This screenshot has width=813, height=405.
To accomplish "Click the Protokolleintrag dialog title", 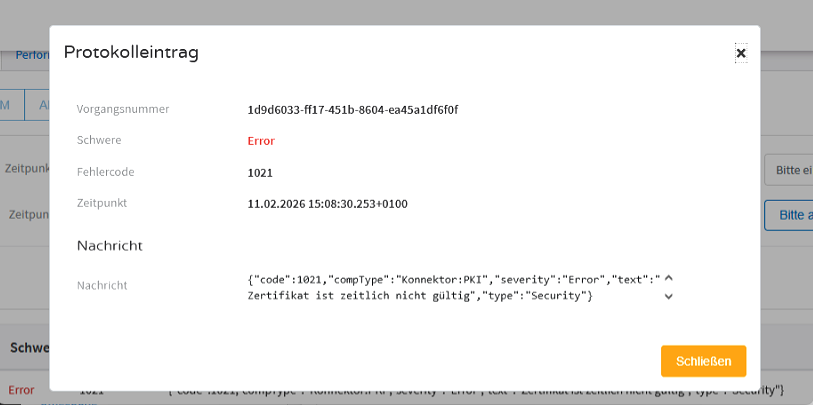I will coord(131,53).
